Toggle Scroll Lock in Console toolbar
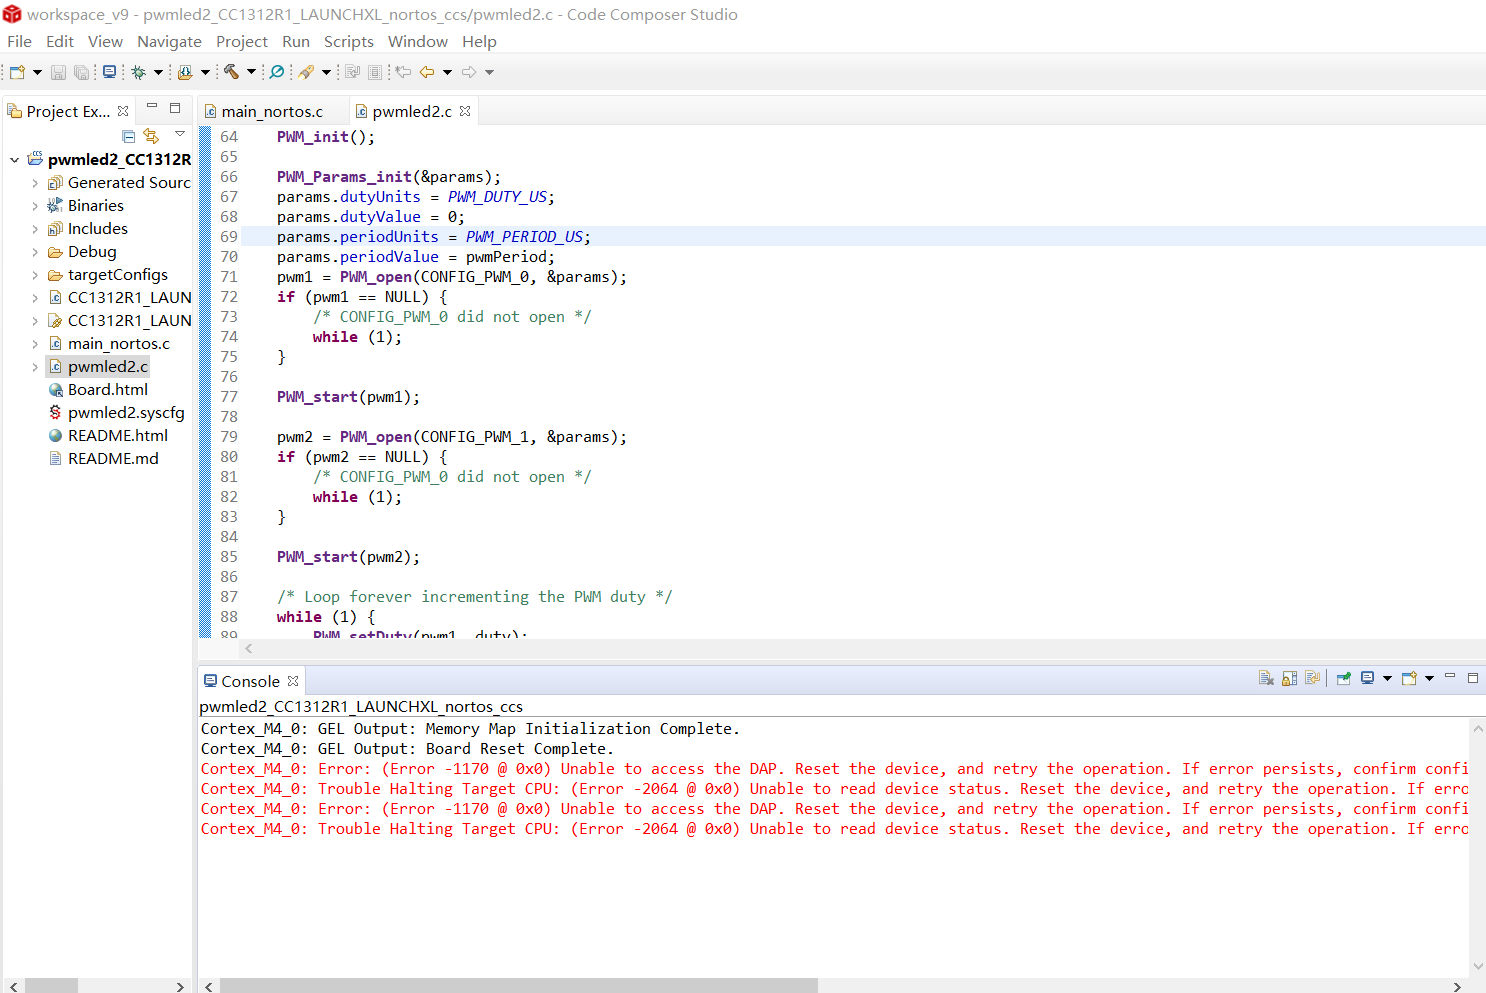 coord(1289,679)
